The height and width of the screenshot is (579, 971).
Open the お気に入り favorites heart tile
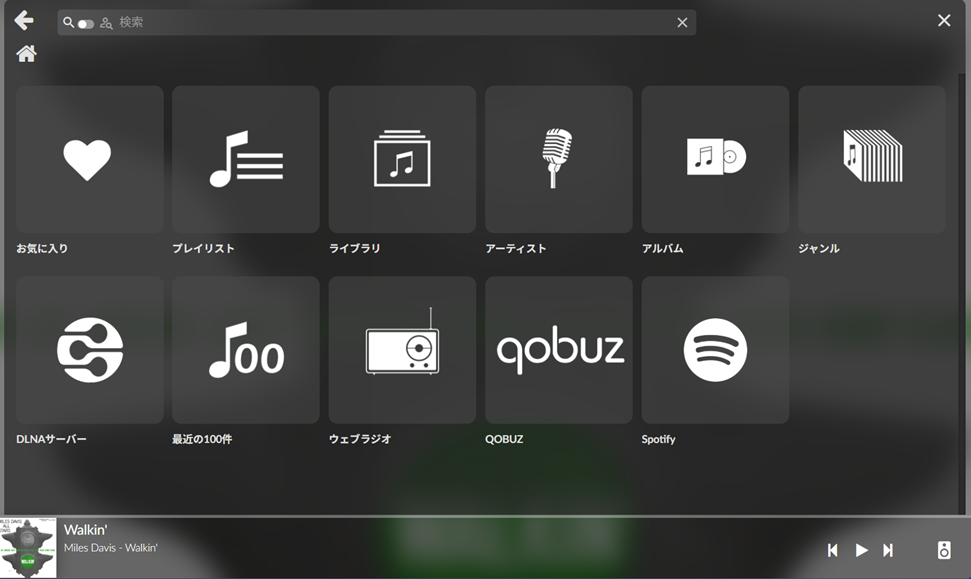[x=90, y=159]
